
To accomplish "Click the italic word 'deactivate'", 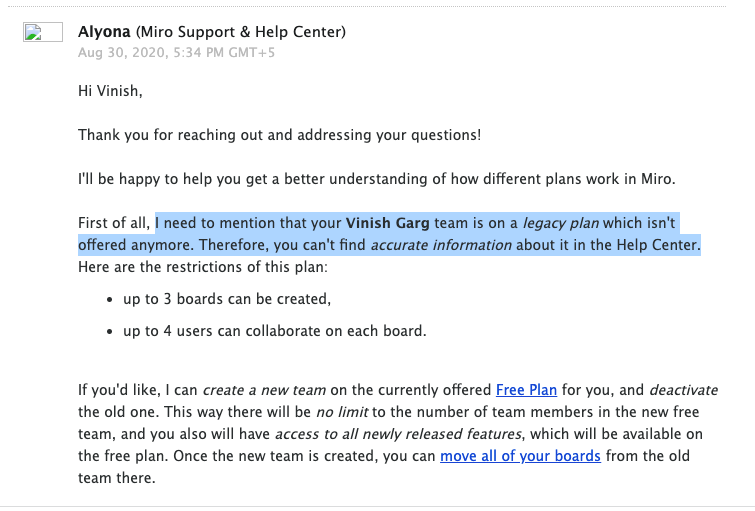I will (683, 390).
